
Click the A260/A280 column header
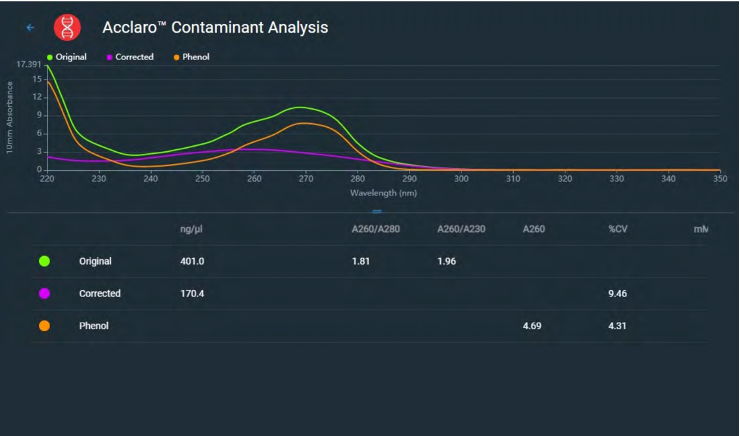(374, 230)
